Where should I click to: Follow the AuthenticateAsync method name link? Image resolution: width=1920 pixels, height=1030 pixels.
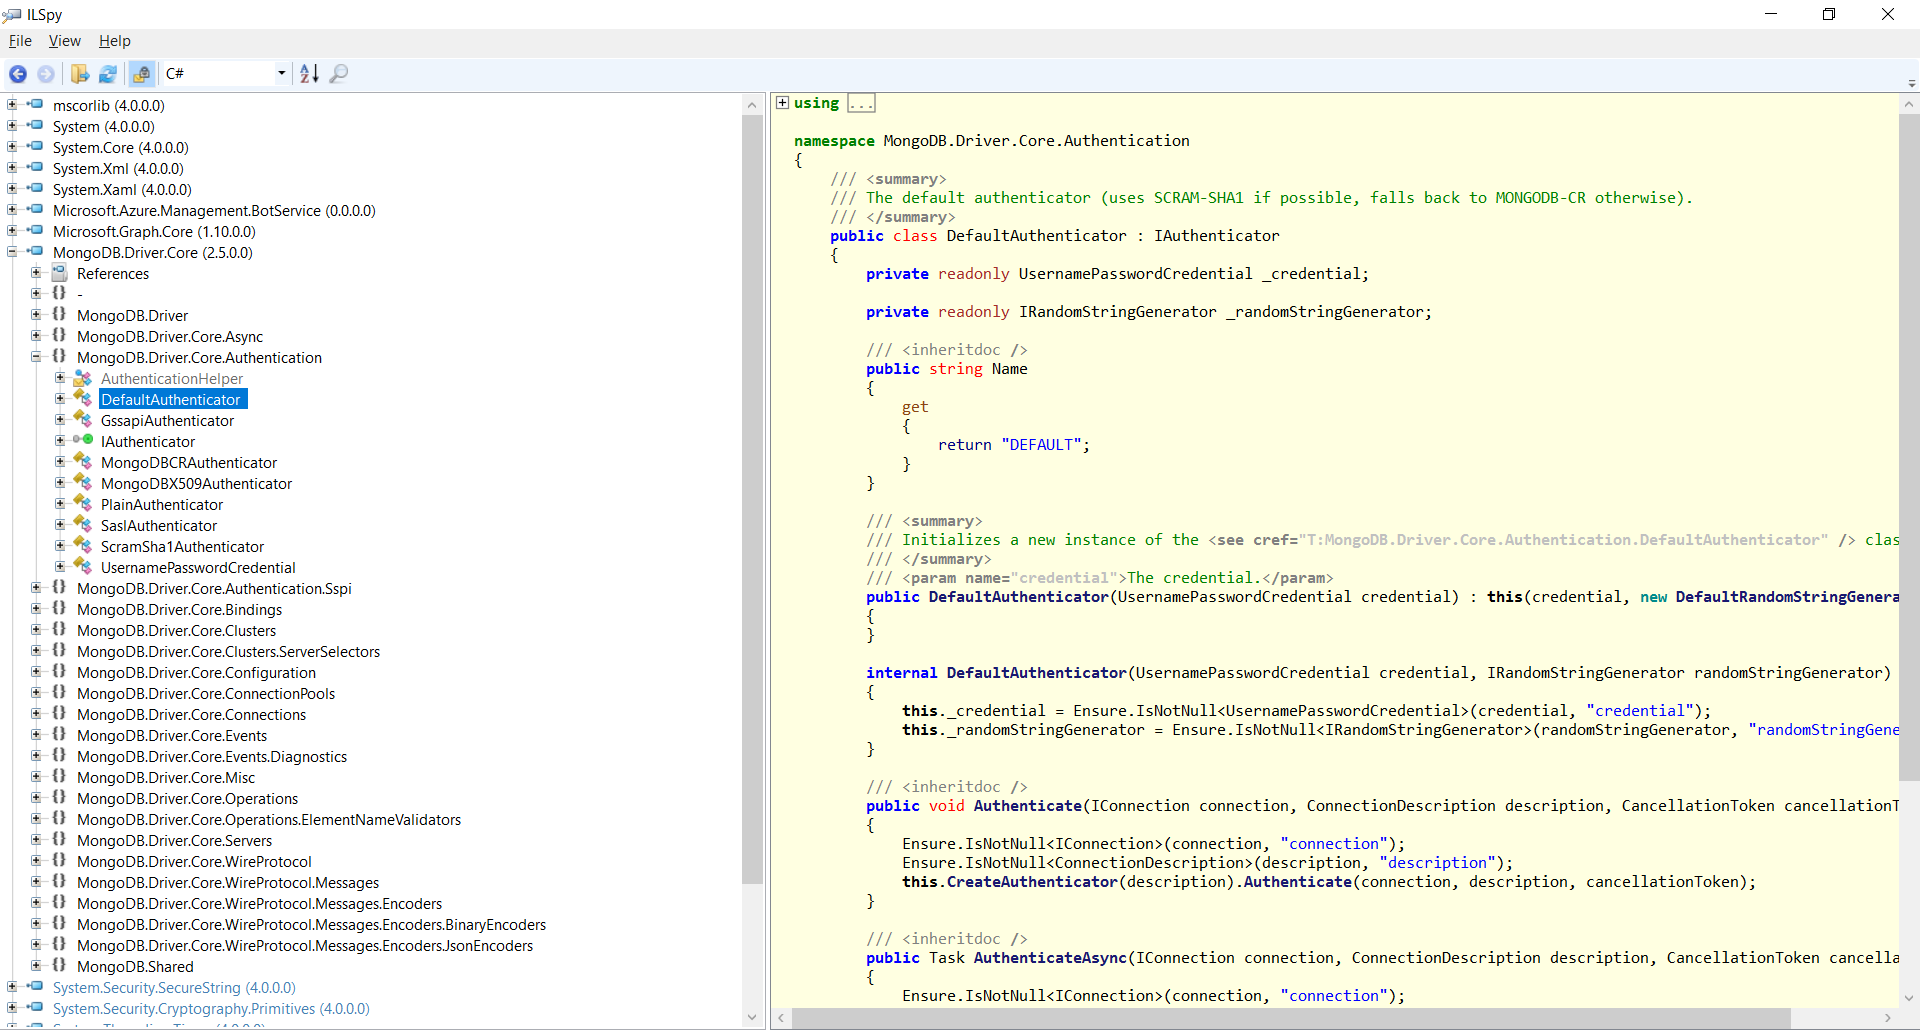point(1050,958)
